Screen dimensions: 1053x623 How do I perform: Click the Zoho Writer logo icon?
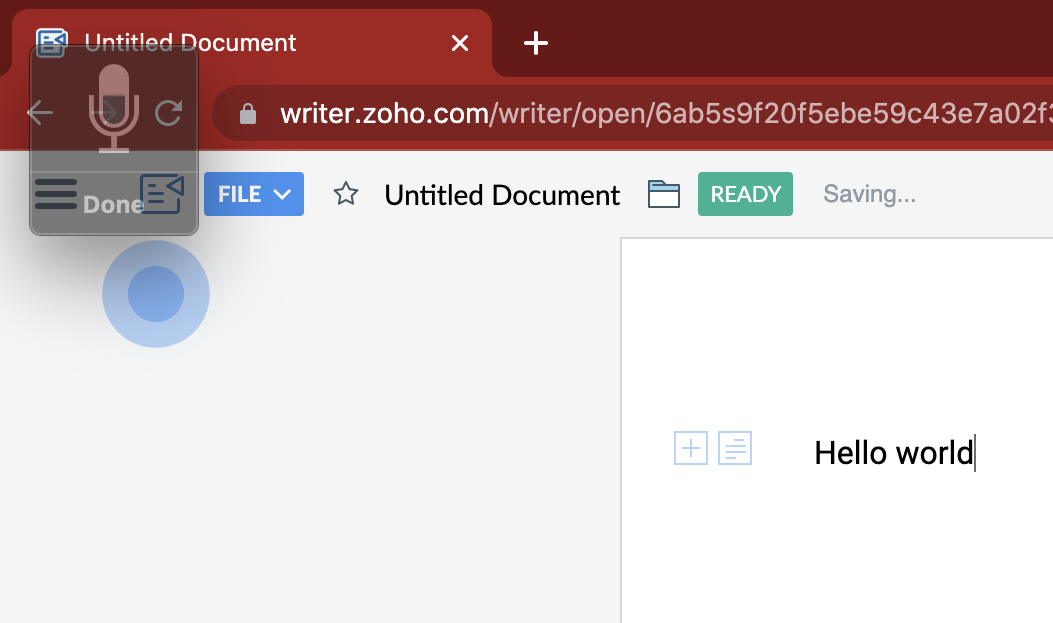click(162, 194)
